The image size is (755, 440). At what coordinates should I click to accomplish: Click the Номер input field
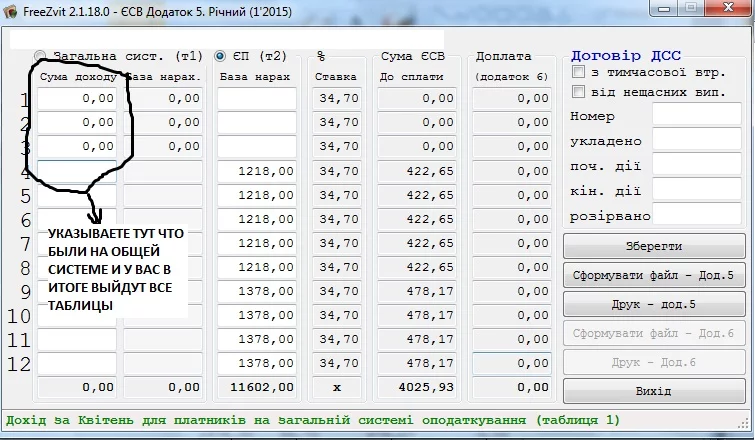coord(697,115)
